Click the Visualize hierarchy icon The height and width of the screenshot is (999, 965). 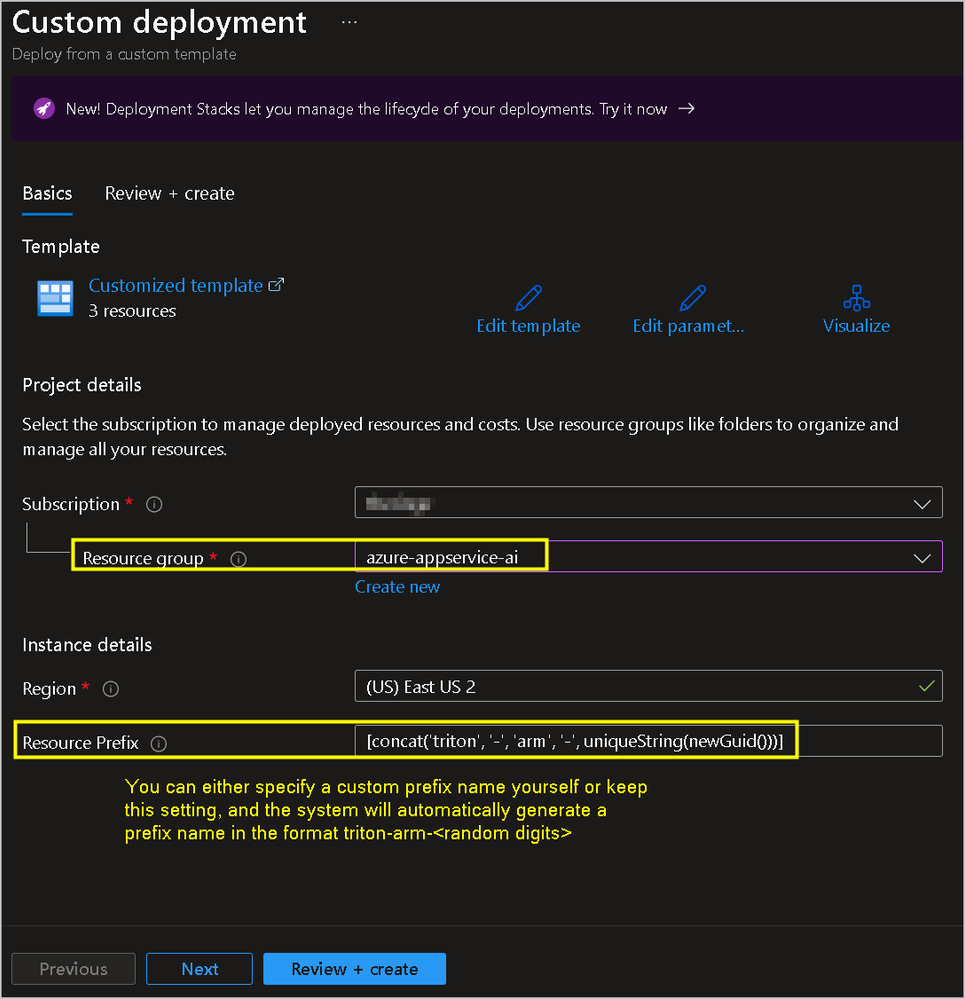click(856, 298)
